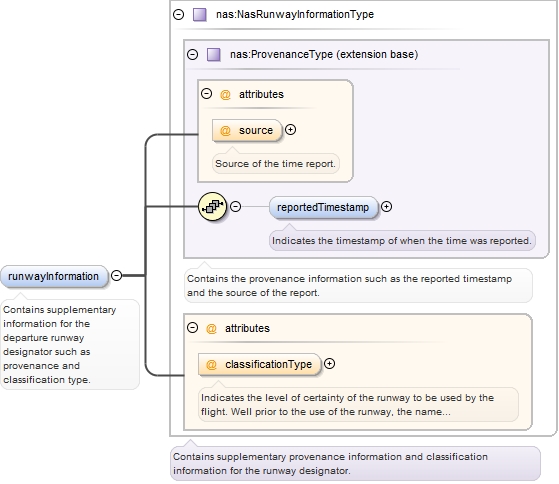Image resolution: width=559 pixels, height=484 pixels.
Task: Select the runwayInformation element node
Action: coord(54,276)
